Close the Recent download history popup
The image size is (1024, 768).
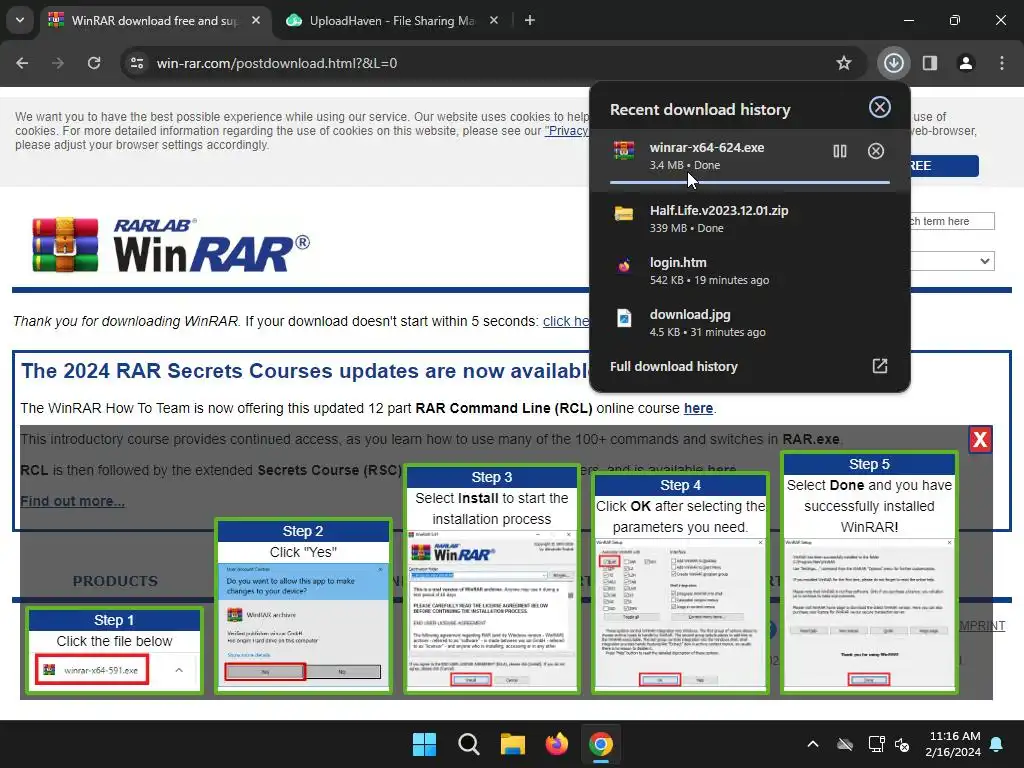pyautogui.click(x=880, y=107)
